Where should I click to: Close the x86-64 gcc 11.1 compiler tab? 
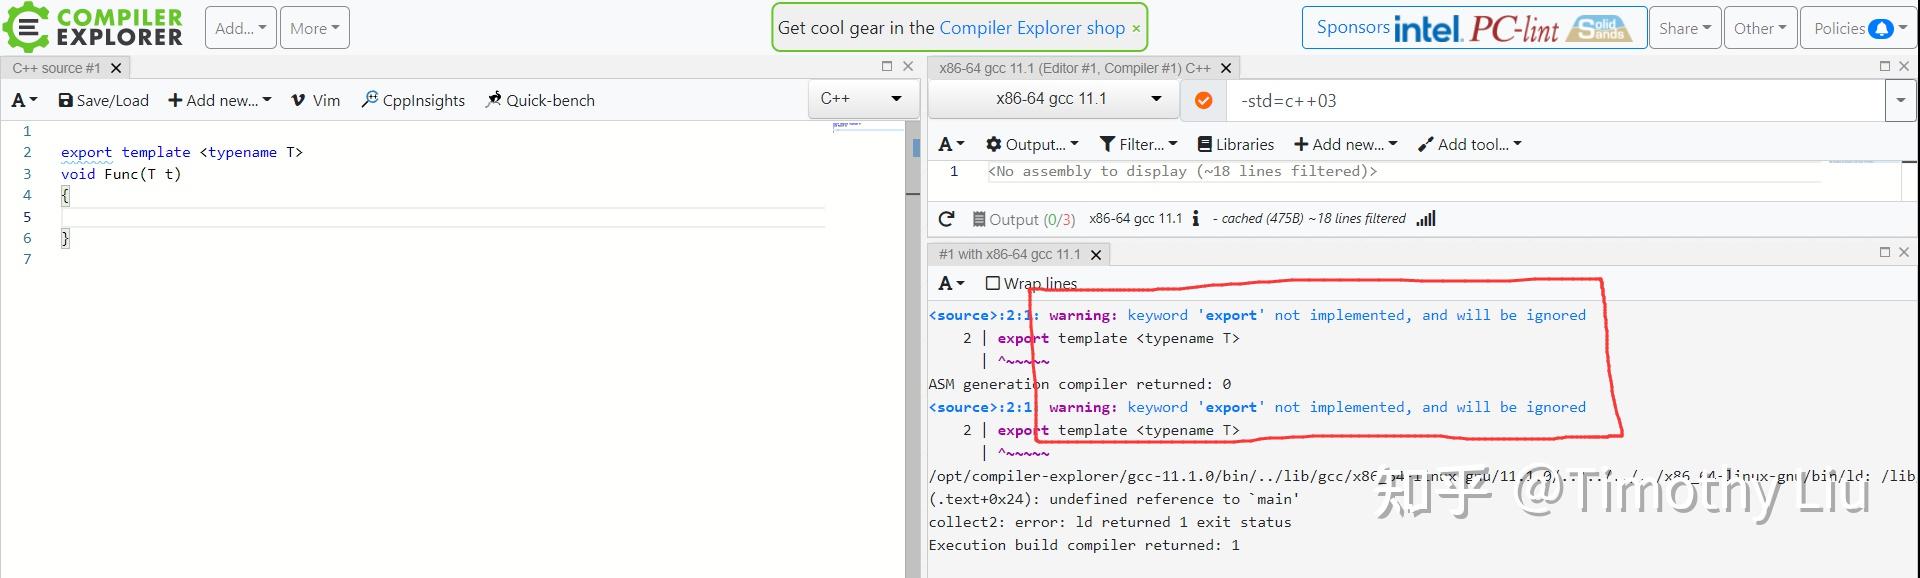tap(1226, 68)
